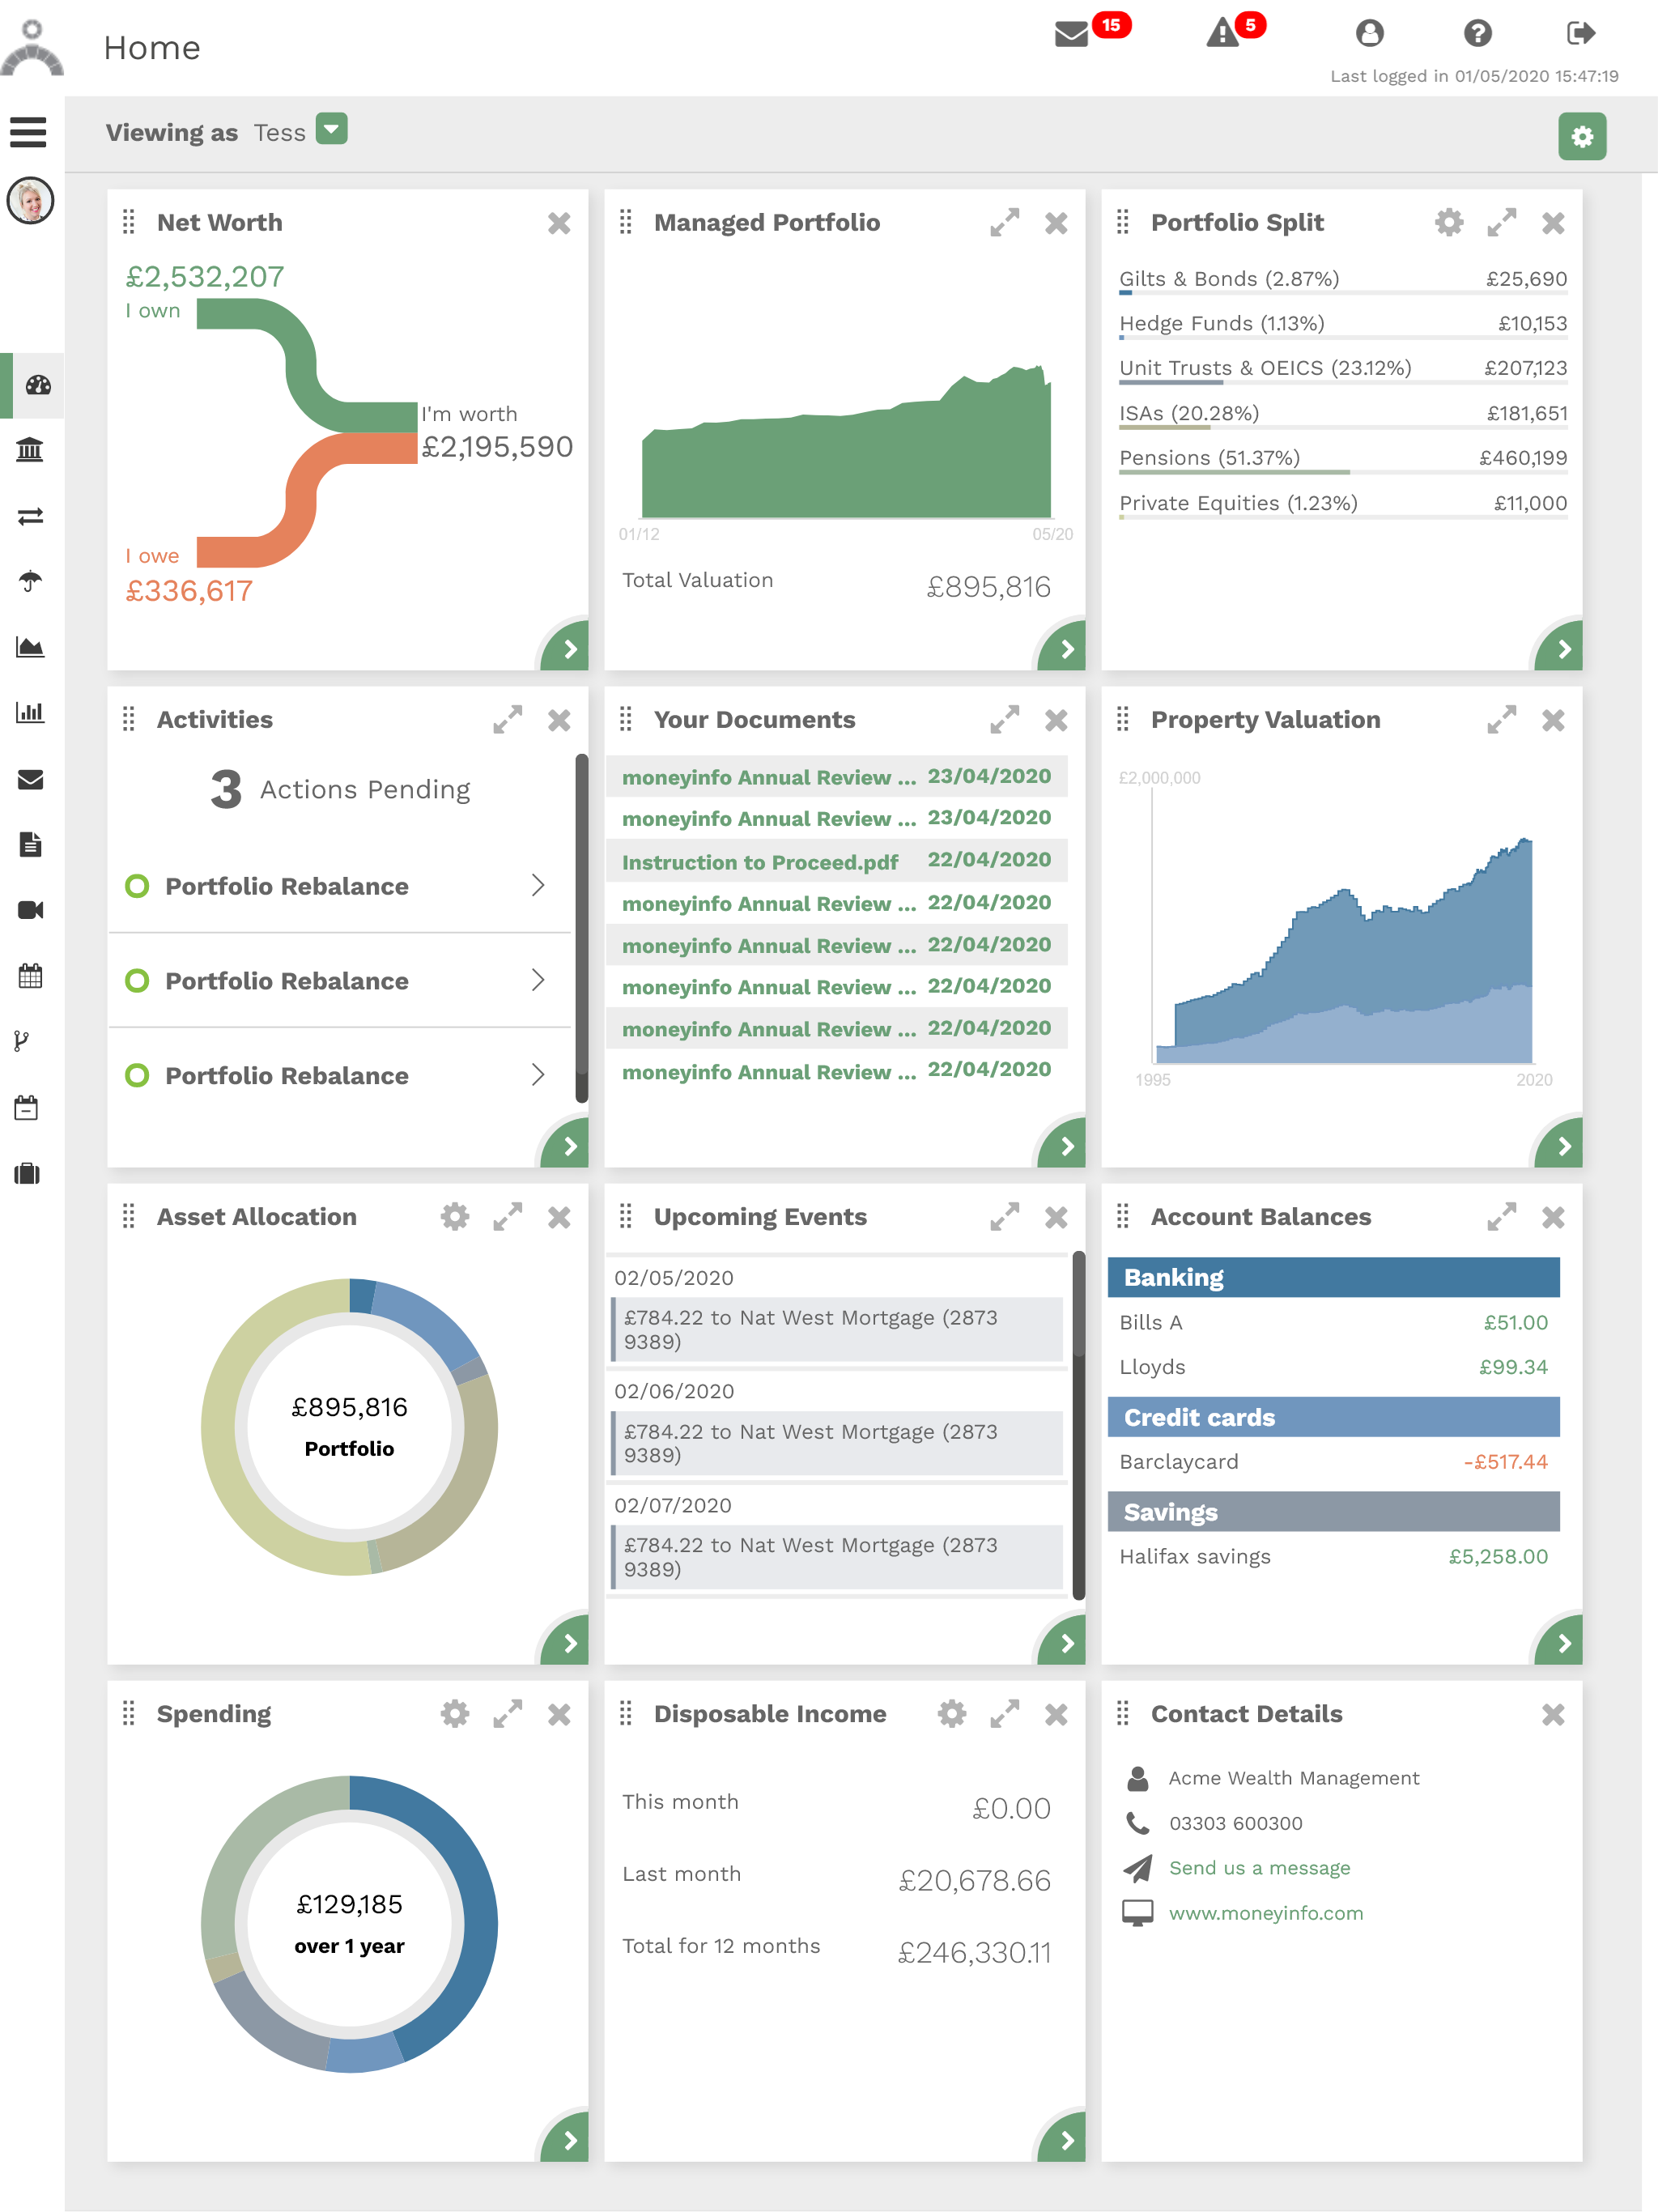Screen dimensions: 1658x2212
Task: Toggle the third Portfolio Rebalance status circle
Action: point(137,1075)
